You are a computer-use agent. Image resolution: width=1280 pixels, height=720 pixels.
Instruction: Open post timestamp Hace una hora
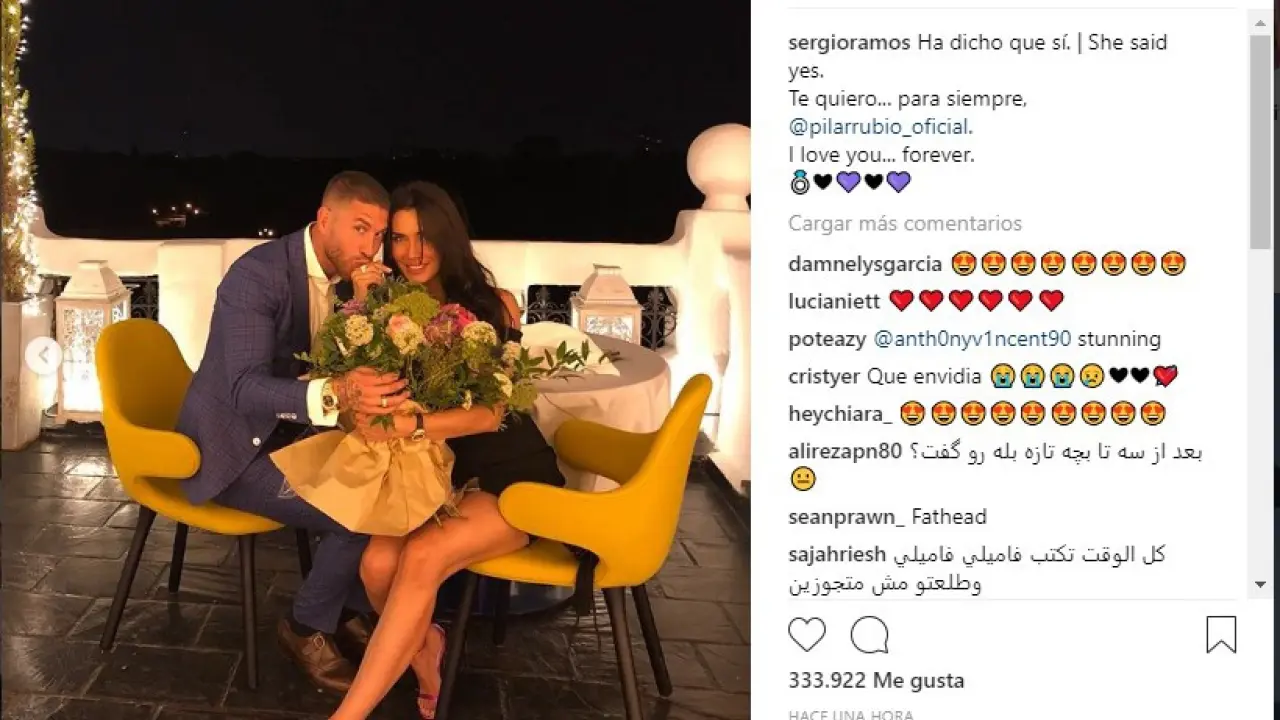click(850, 715)
